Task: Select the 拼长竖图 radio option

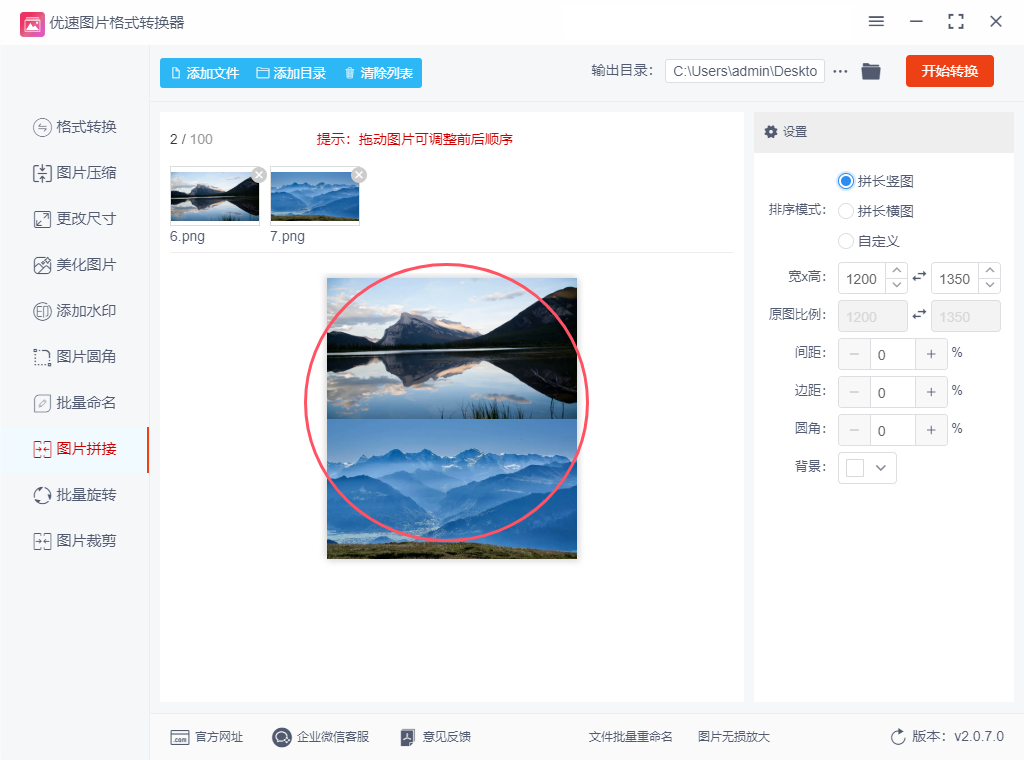Action: (x=846, y=181)
